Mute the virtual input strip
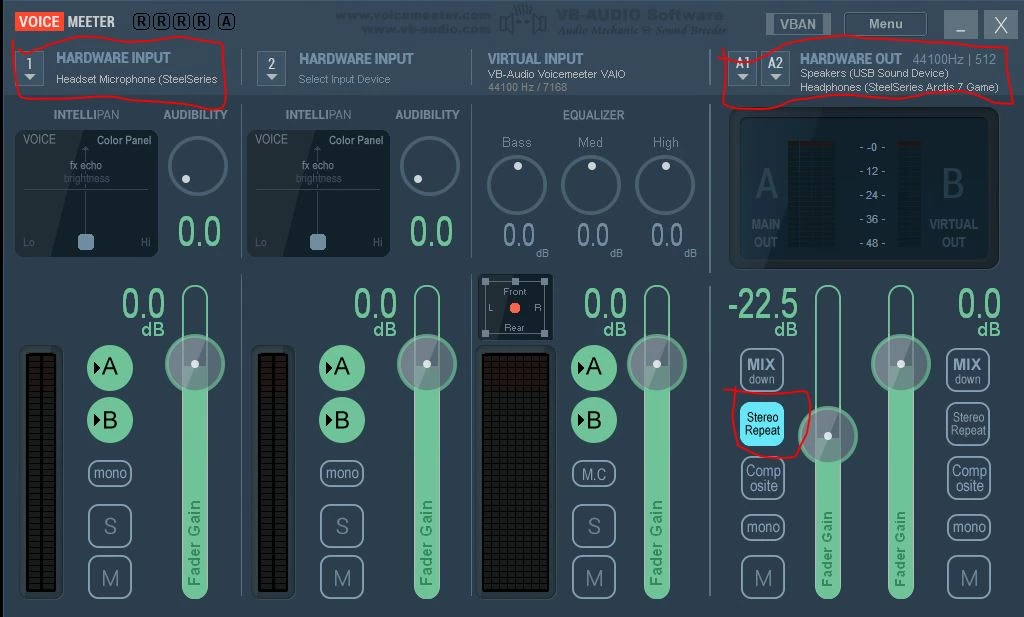This screenshot has width=1024, height=617. click(594, 577)
